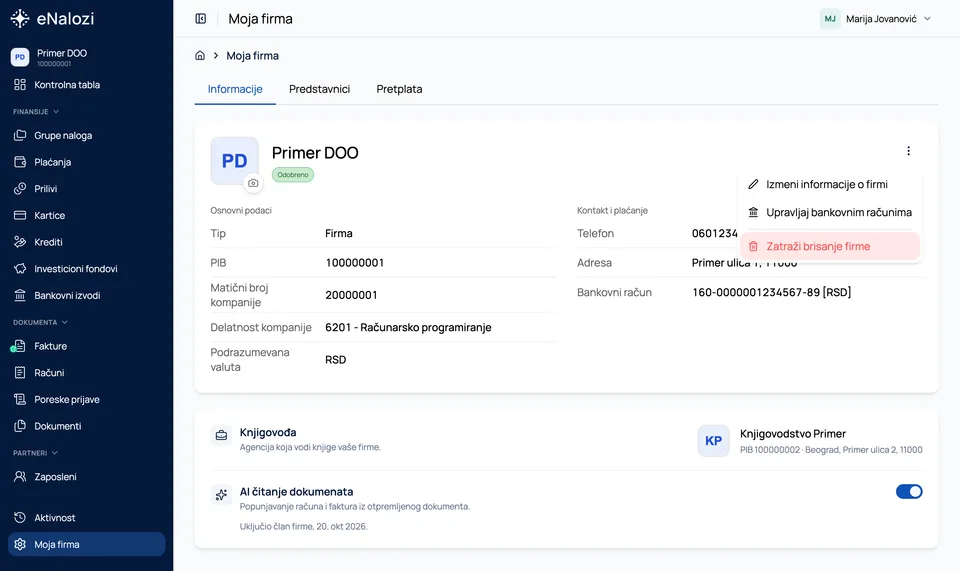Click PIB value 100000001 in the table

354,263
